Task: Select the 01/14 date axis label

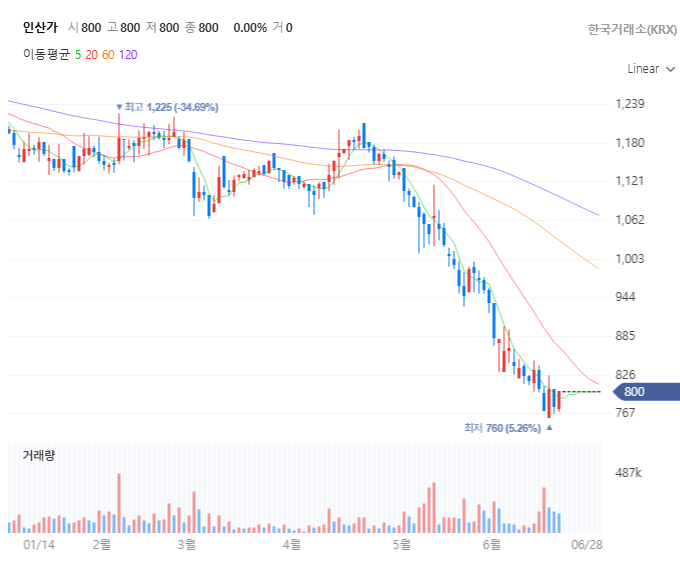Action: pos(39,545)
